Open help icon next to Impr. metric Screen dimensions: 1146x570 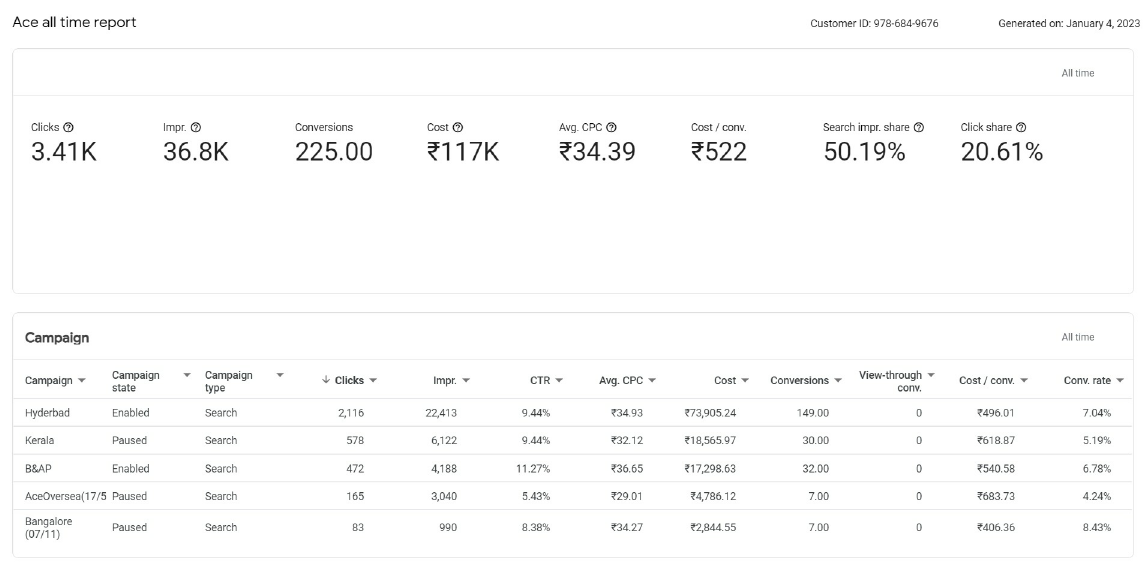click(196, 127)
